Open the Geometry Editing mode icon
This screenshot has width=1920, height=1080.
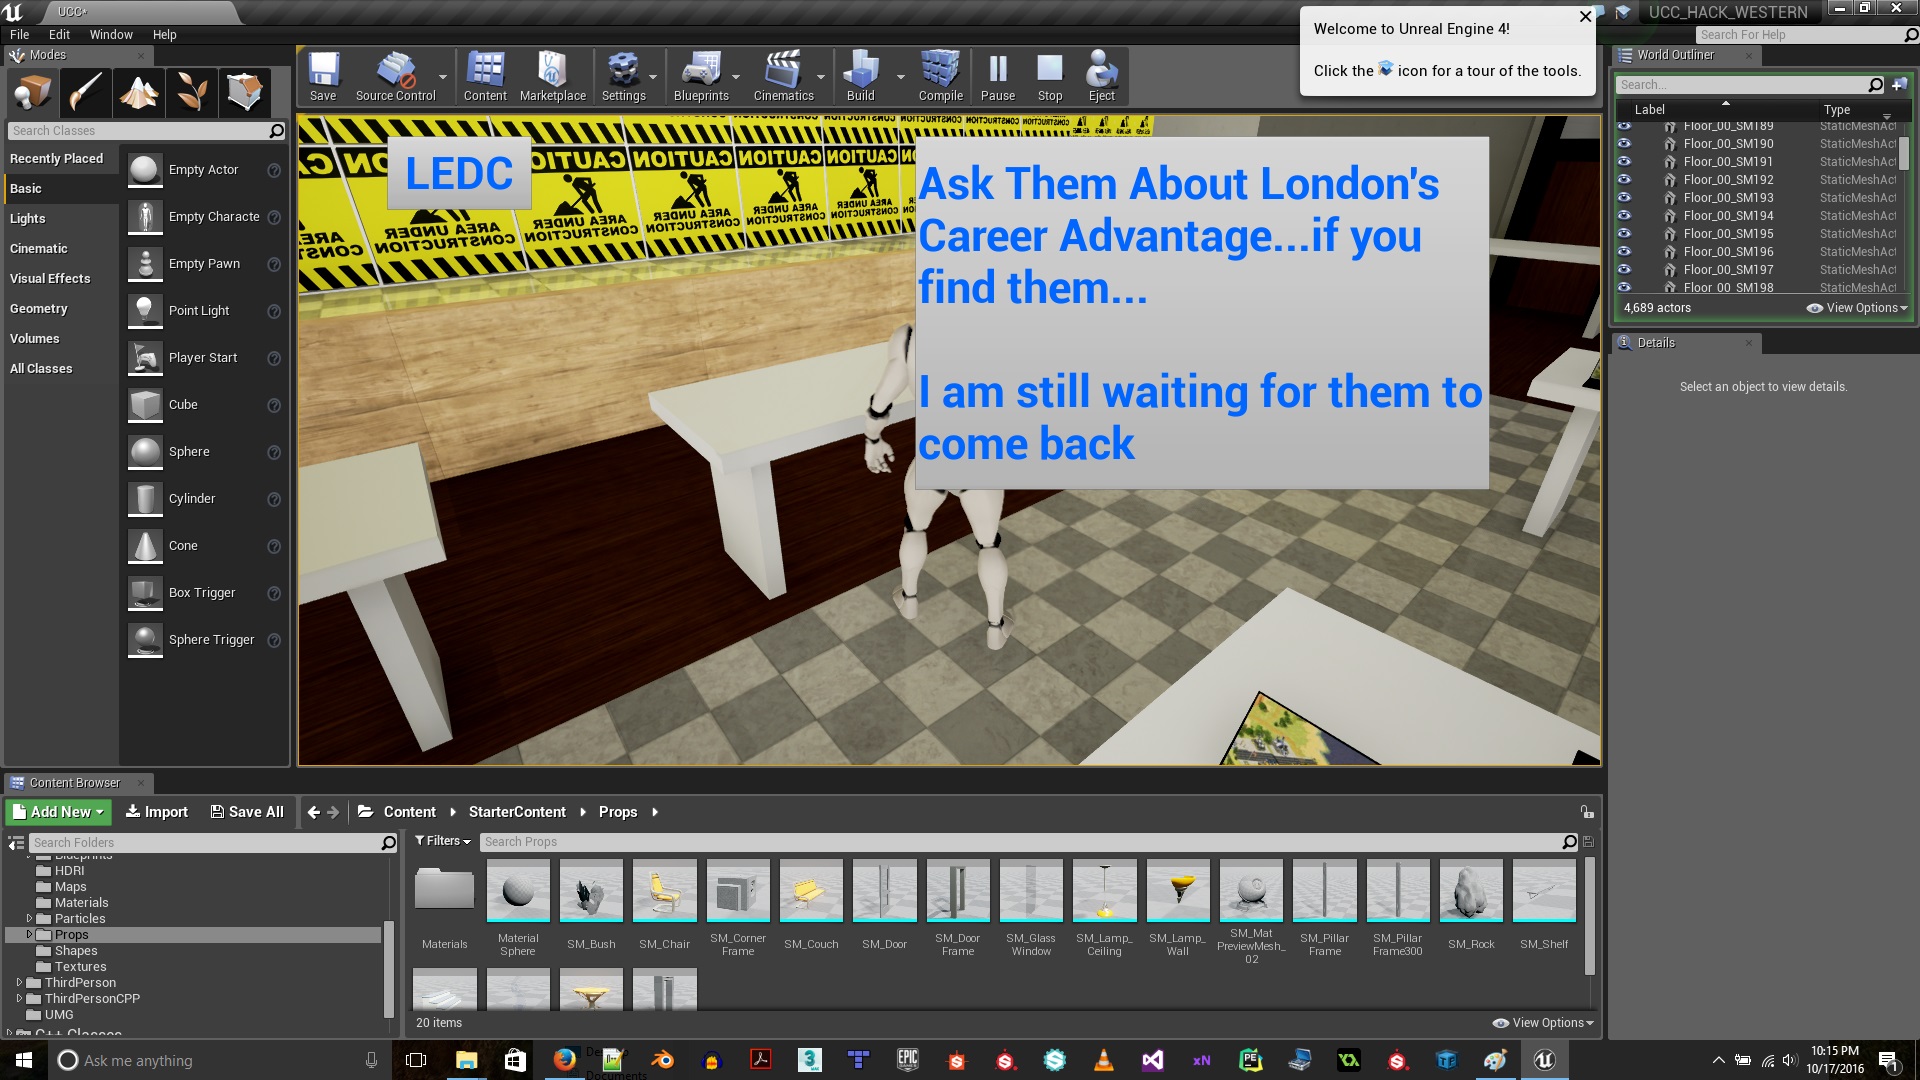tap(245, 93)
